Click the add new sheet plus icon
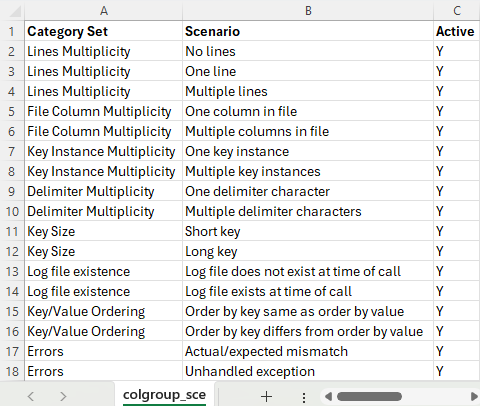The height and width of the screenshot is (406, 480). [x=266, y=396]
